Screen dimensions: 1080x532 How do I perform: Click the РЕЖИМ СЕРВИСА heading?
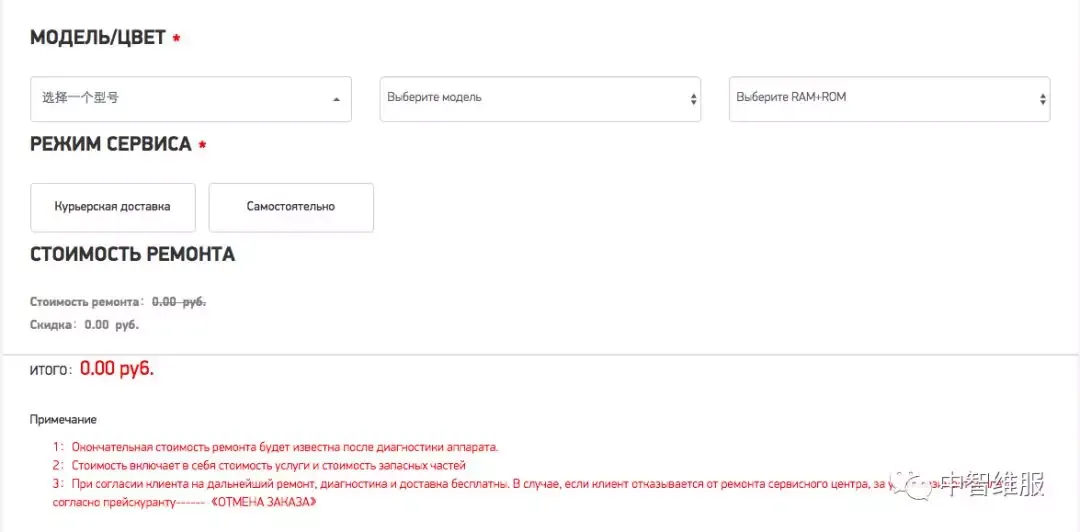[111, 144]
